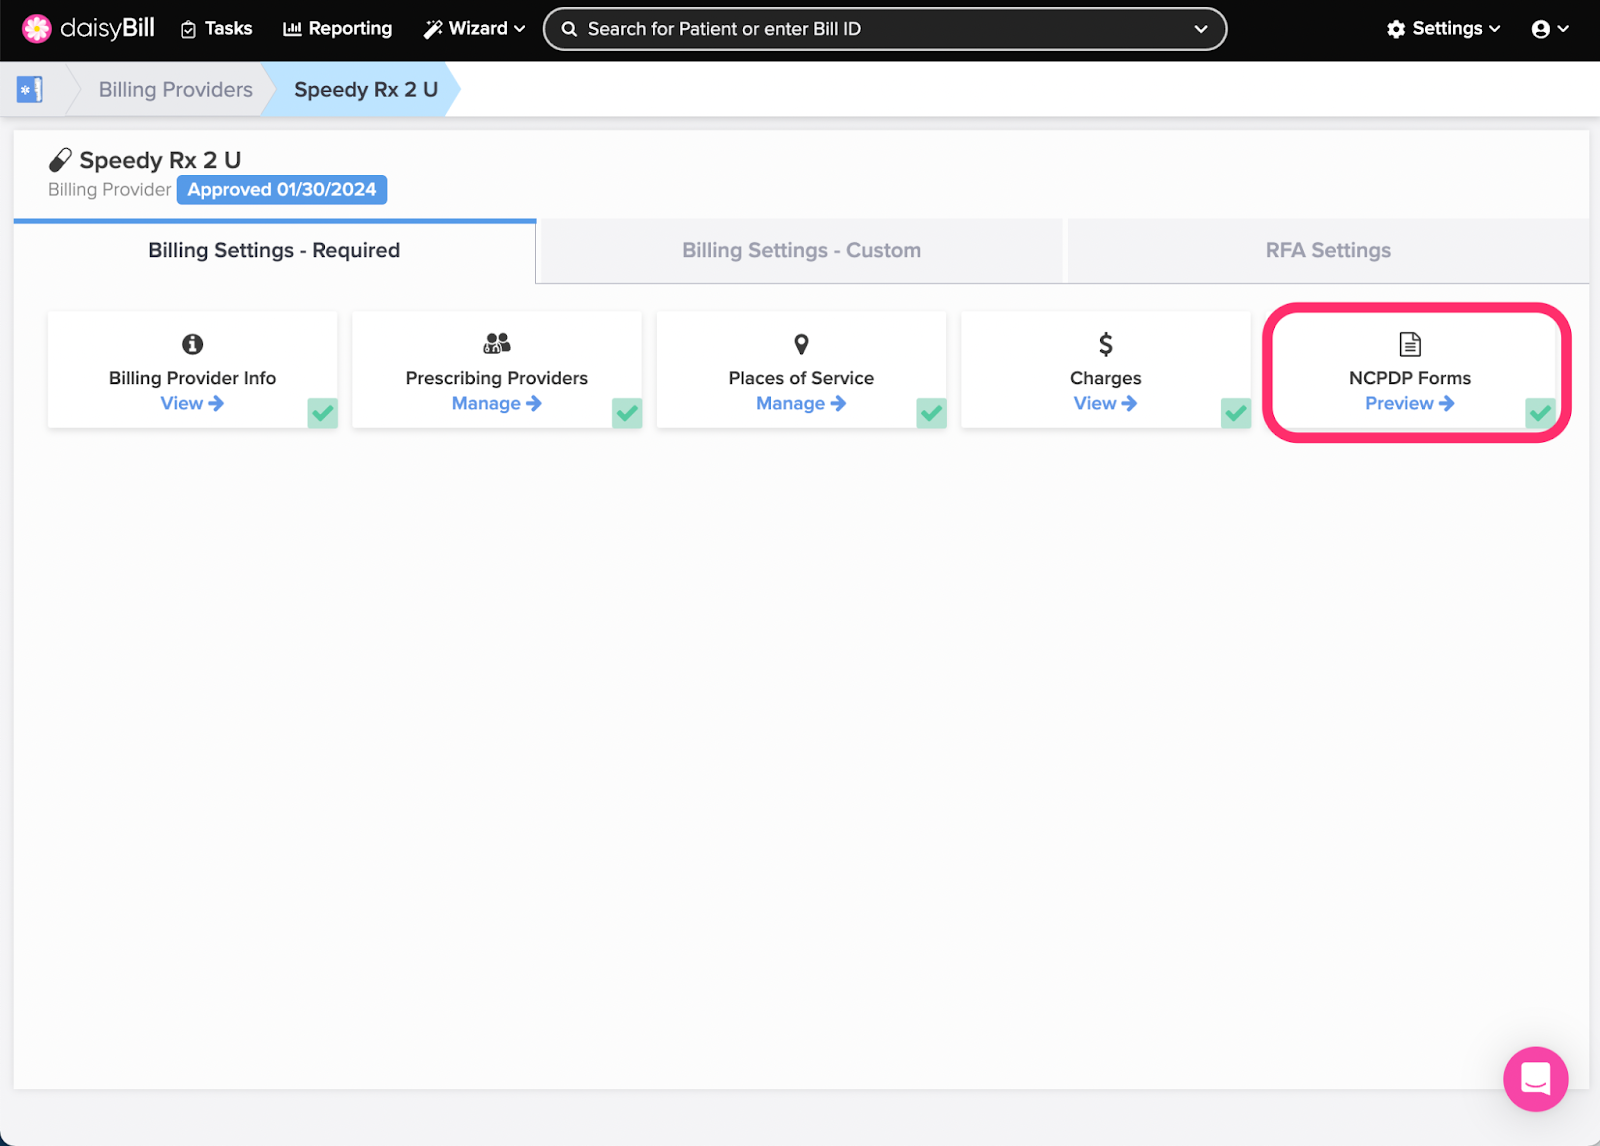
Task: Open the search bar dropdown chevron
Action: pos(1199,29)
